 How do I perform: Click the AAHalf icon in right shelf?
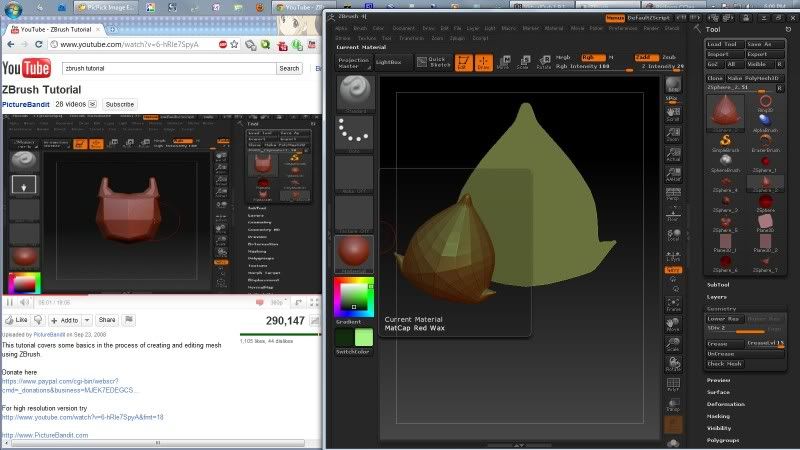coord(673,174)
